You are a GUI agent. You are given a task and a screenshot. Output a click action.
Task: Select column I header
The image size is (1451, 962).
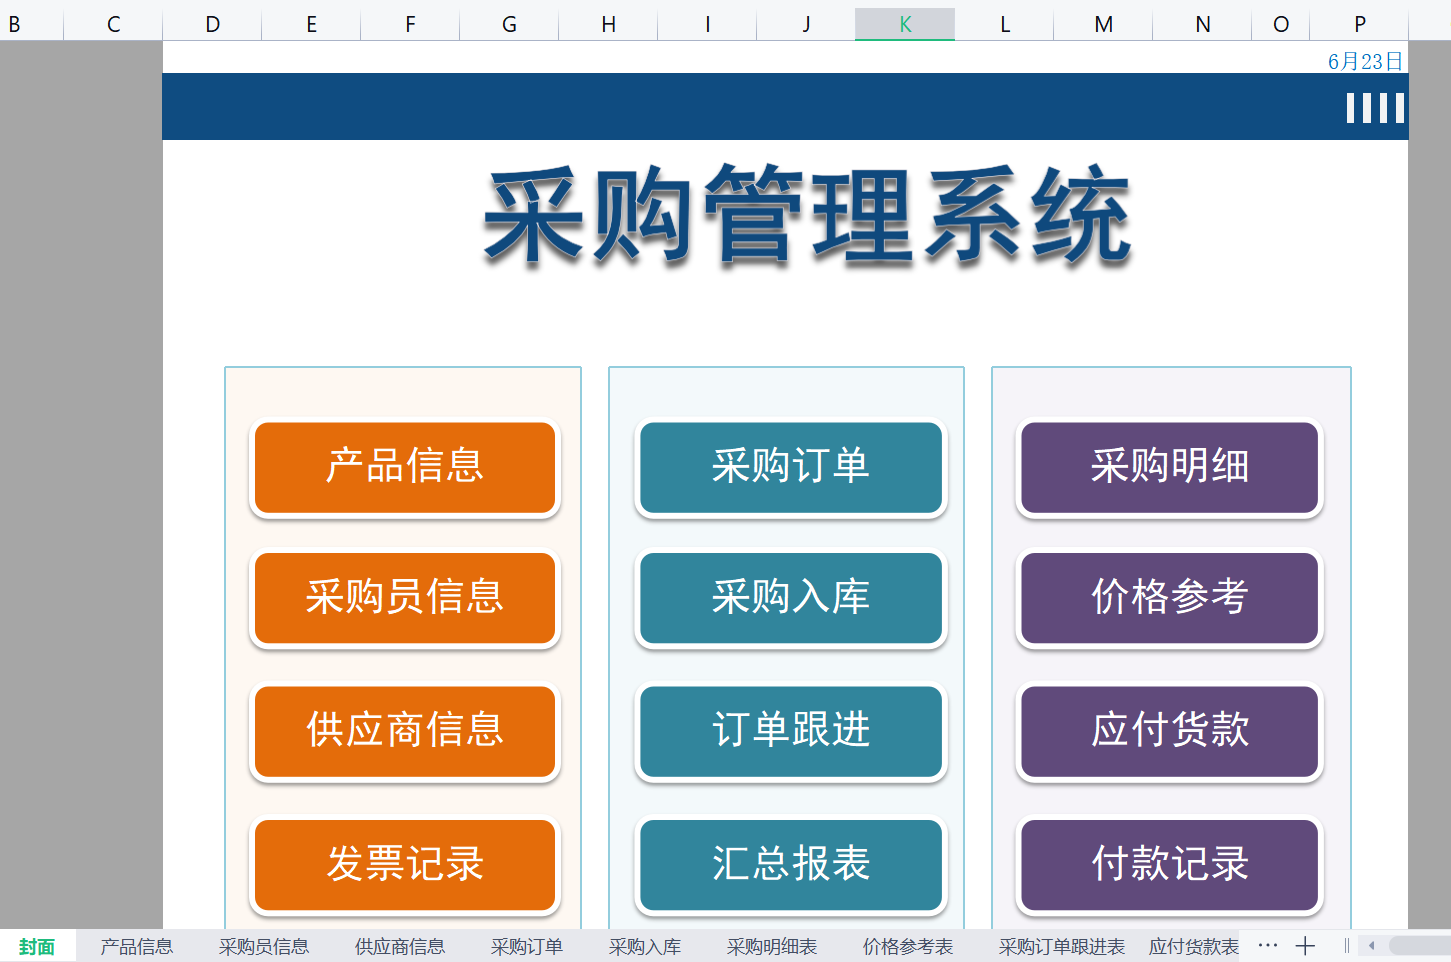click(x=707, y=24)
